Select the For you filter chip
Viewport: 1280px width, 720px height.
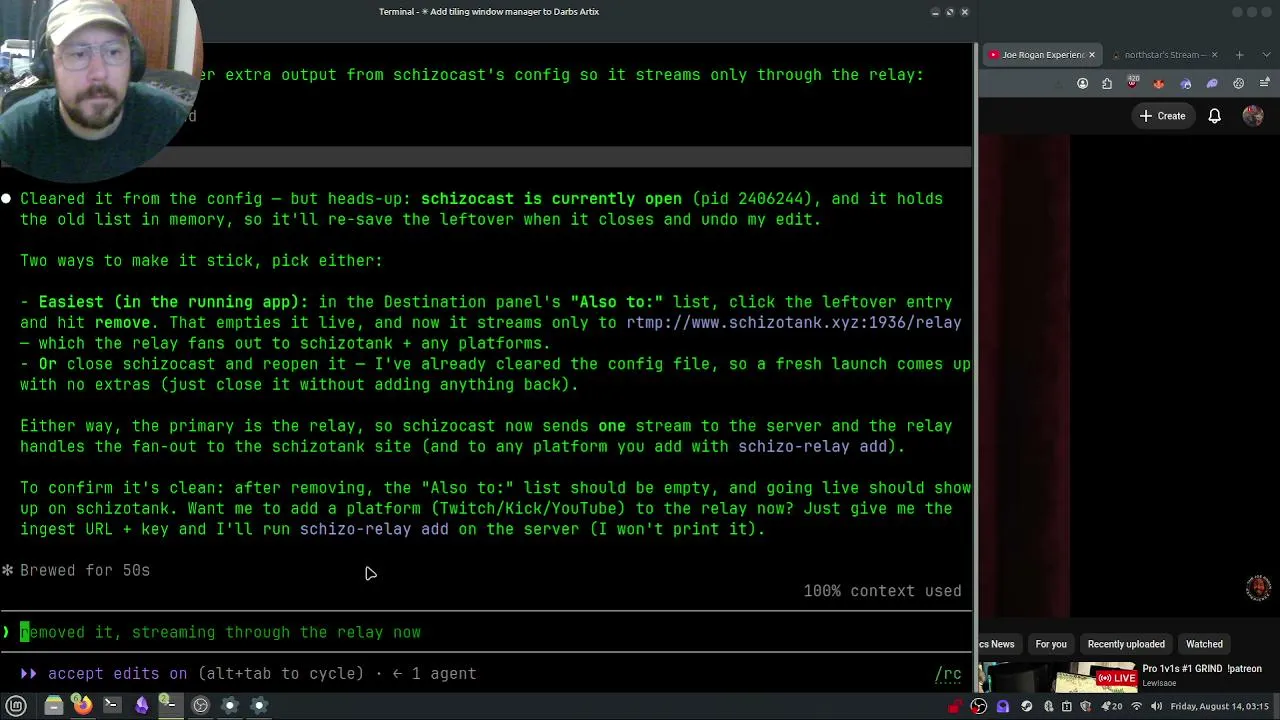[x=1051, y=644]
